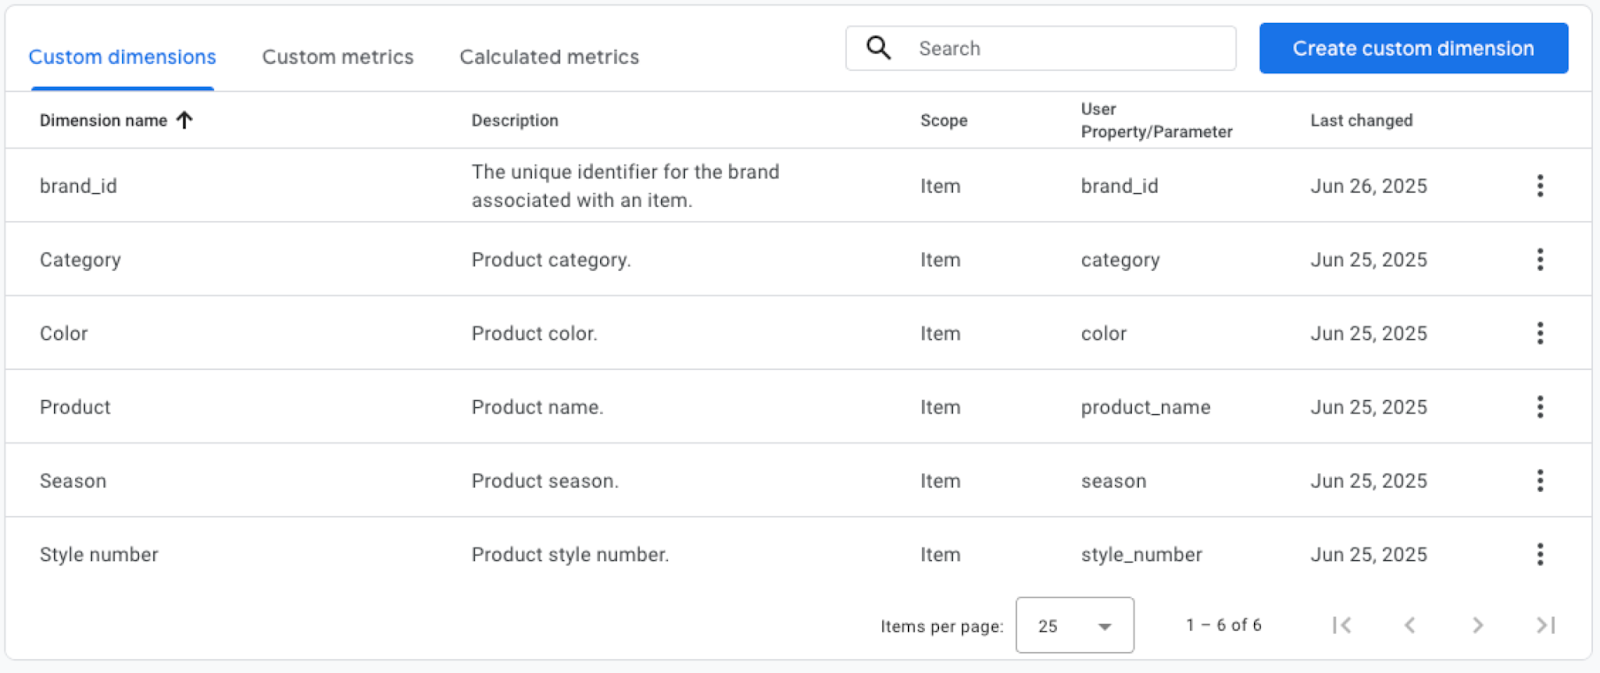
Task: Click the Description column header
Action: pyautogui.click(x=515, y=120)
